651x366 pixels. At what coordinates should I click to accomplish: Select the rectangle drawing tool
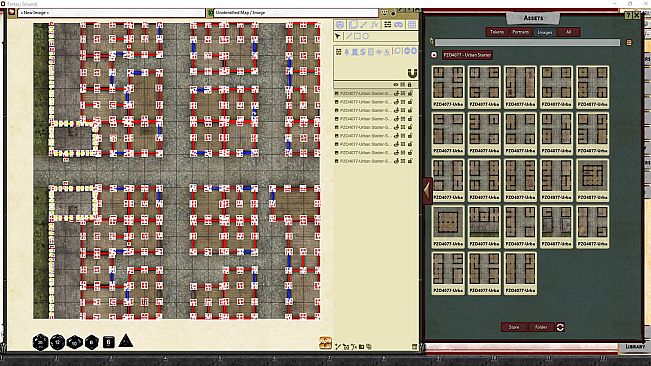[x=357, y=36]
